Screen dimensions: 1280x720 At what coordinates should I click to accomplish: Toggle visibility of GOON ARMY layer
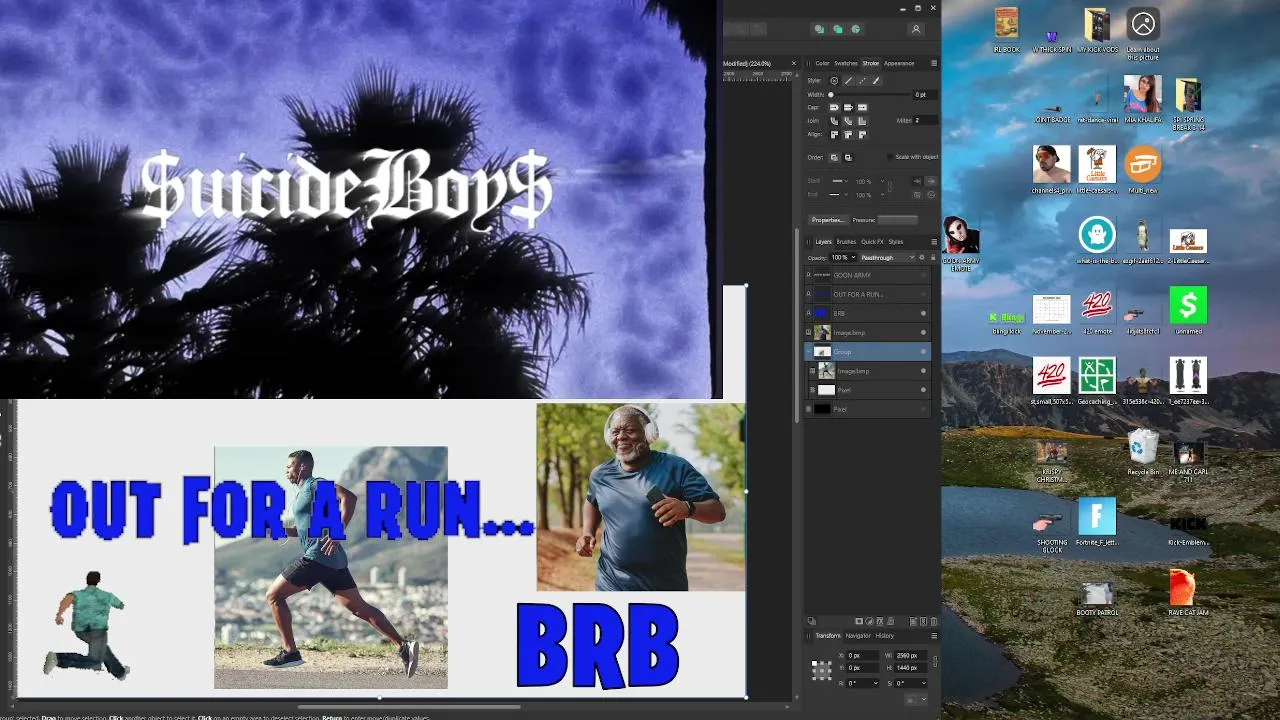923,275
